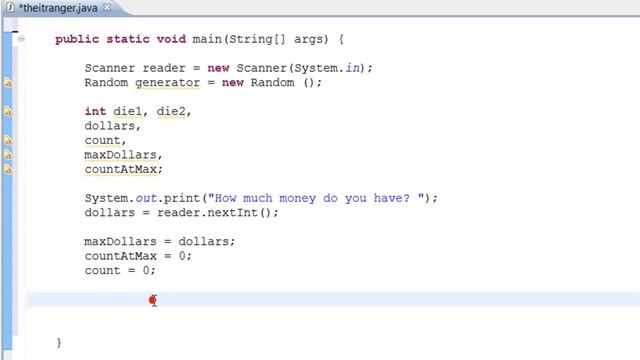Click the 'die1' variable name
Screen dimensions: 640x360
(x=127, y=111)
